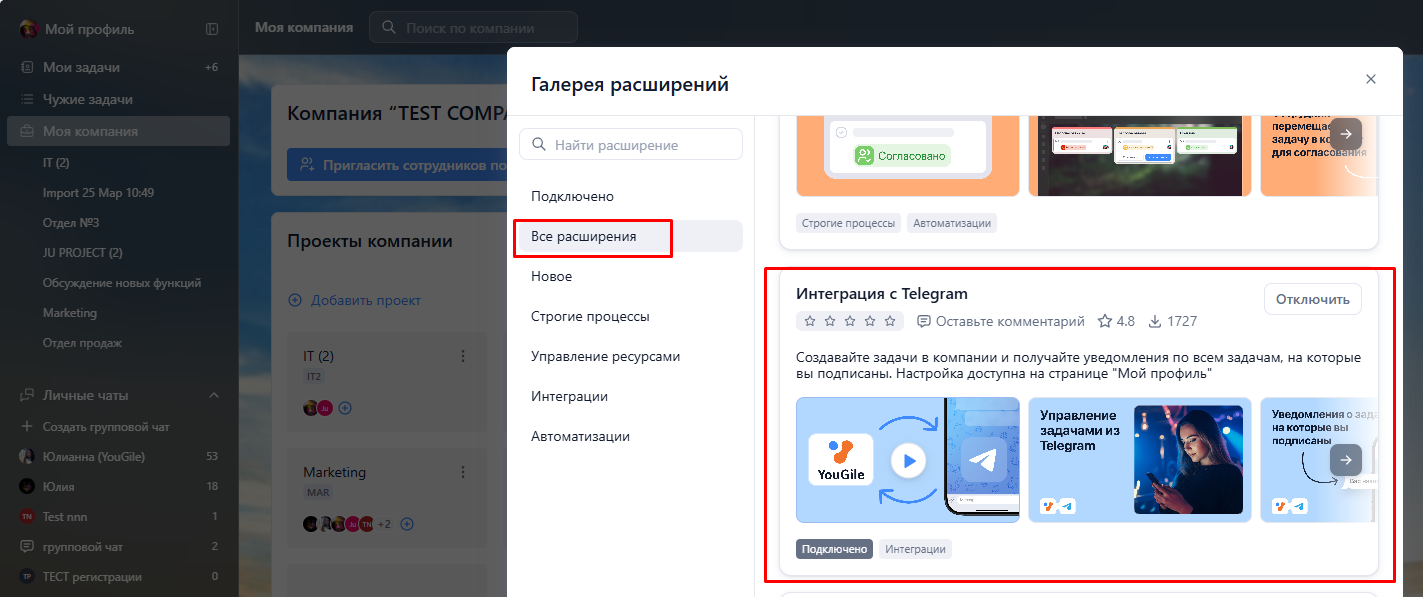The width and height of the screenshot is (1423, 597).
Task: Click the +6 counter next to Мои задачи
Action: 211,67
